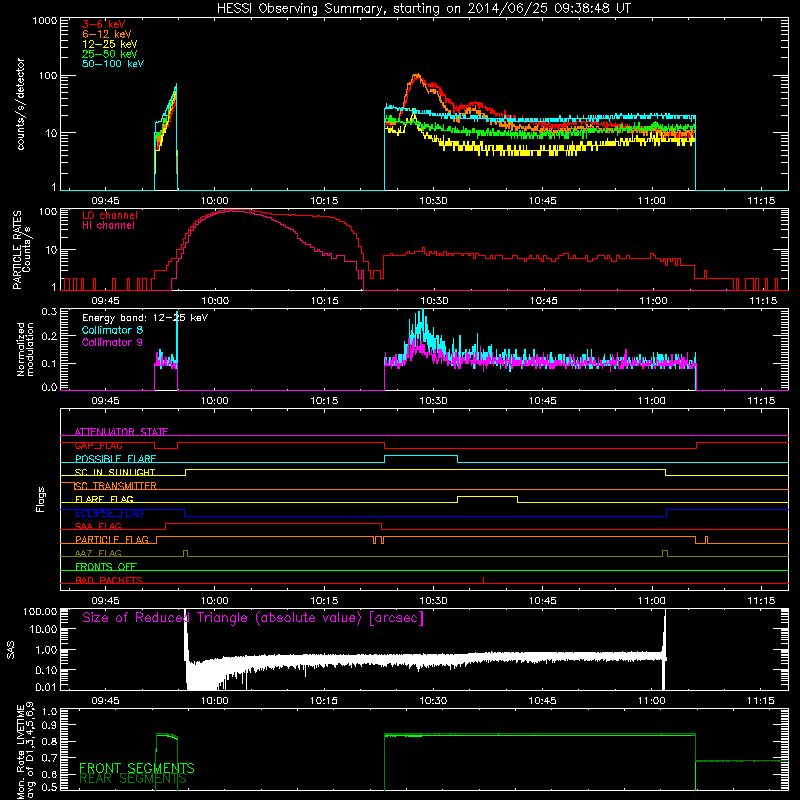This screenshot has height=800, width=800.
Task: Click the 10:30 label under counts panel
Action: pyautogui.click(x=433, y=201)
